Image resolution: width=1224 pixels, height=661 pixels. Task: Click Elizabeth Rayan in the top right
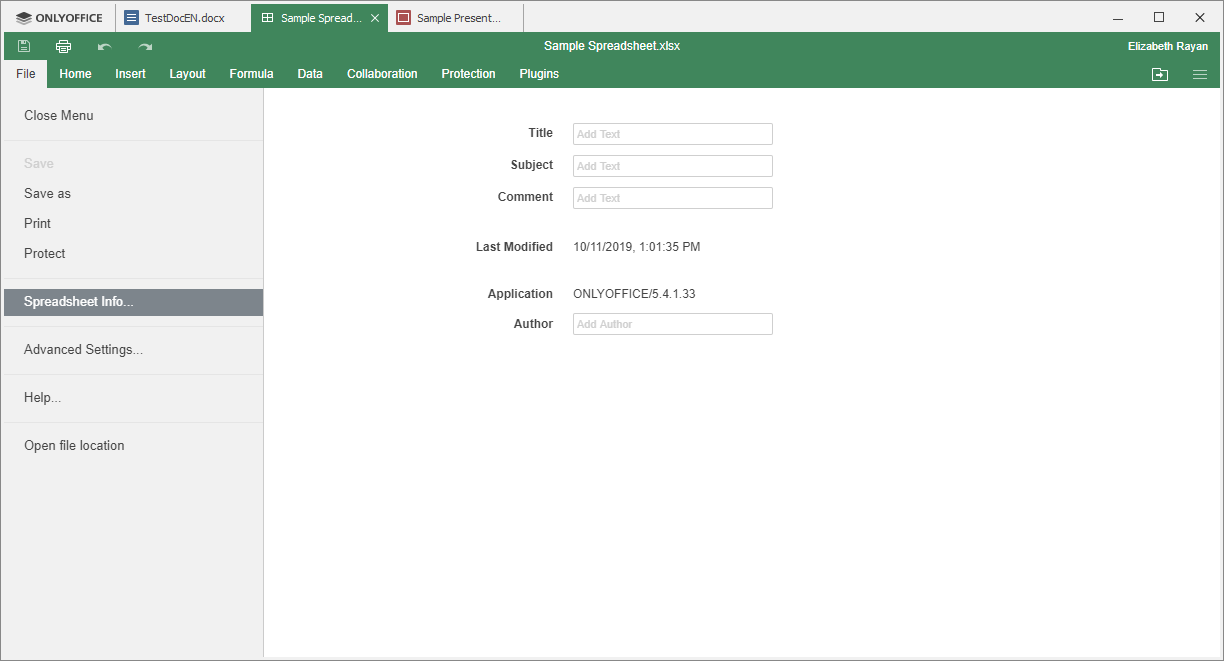coord(1168,46)
